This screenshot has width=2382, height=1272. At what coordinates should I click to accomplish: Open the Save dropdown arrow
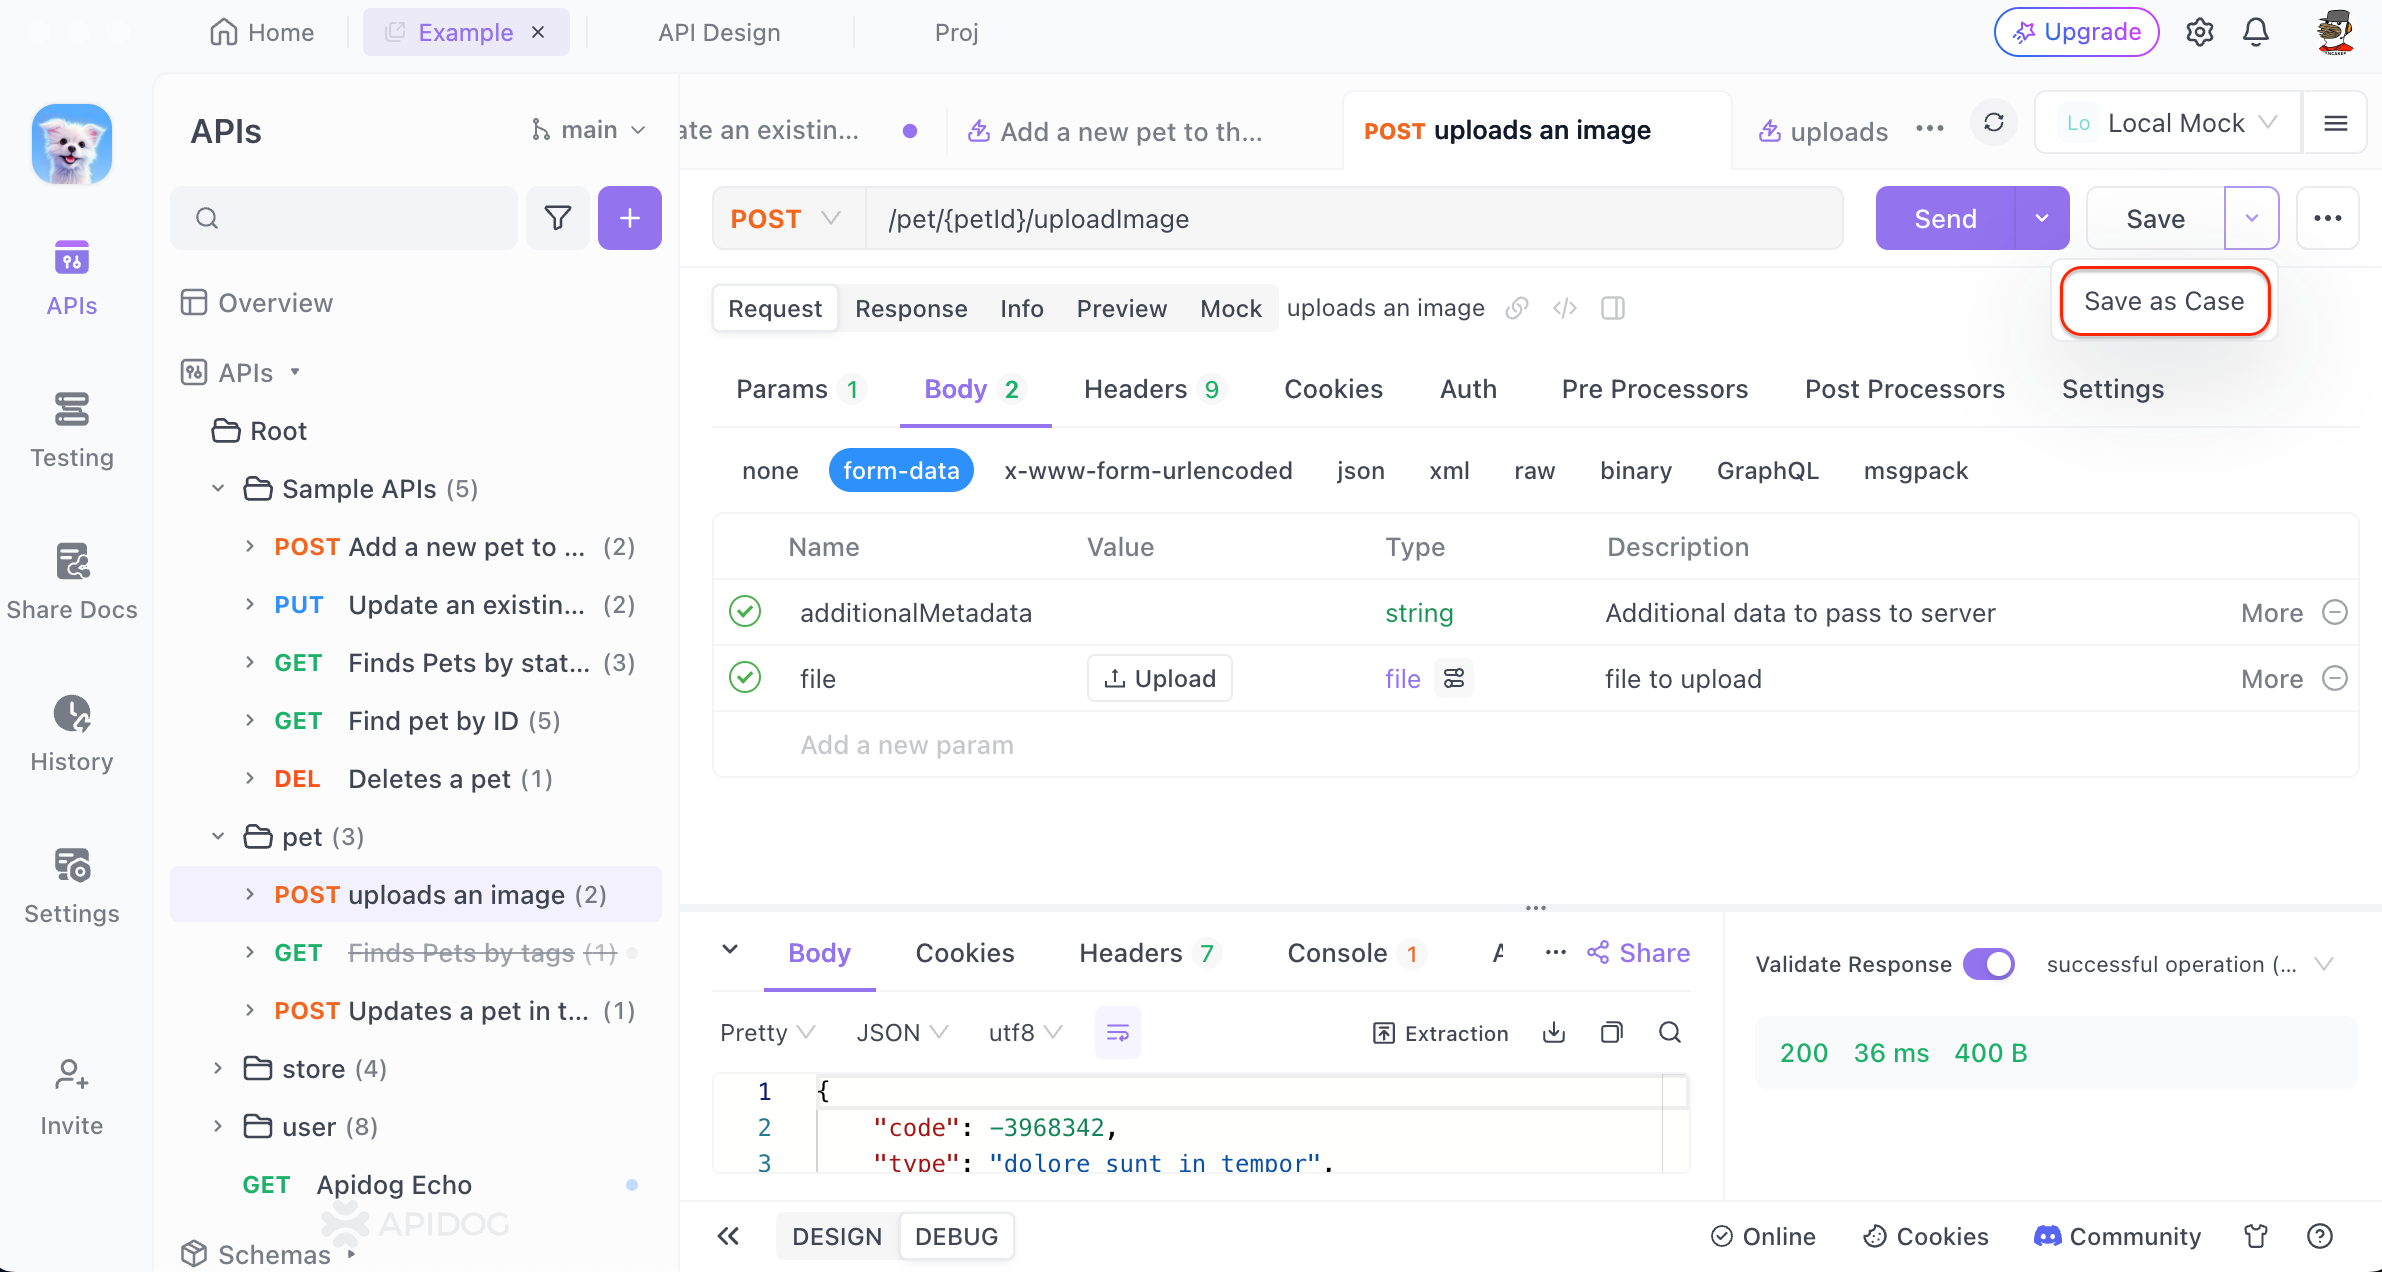click(2252, 218)
